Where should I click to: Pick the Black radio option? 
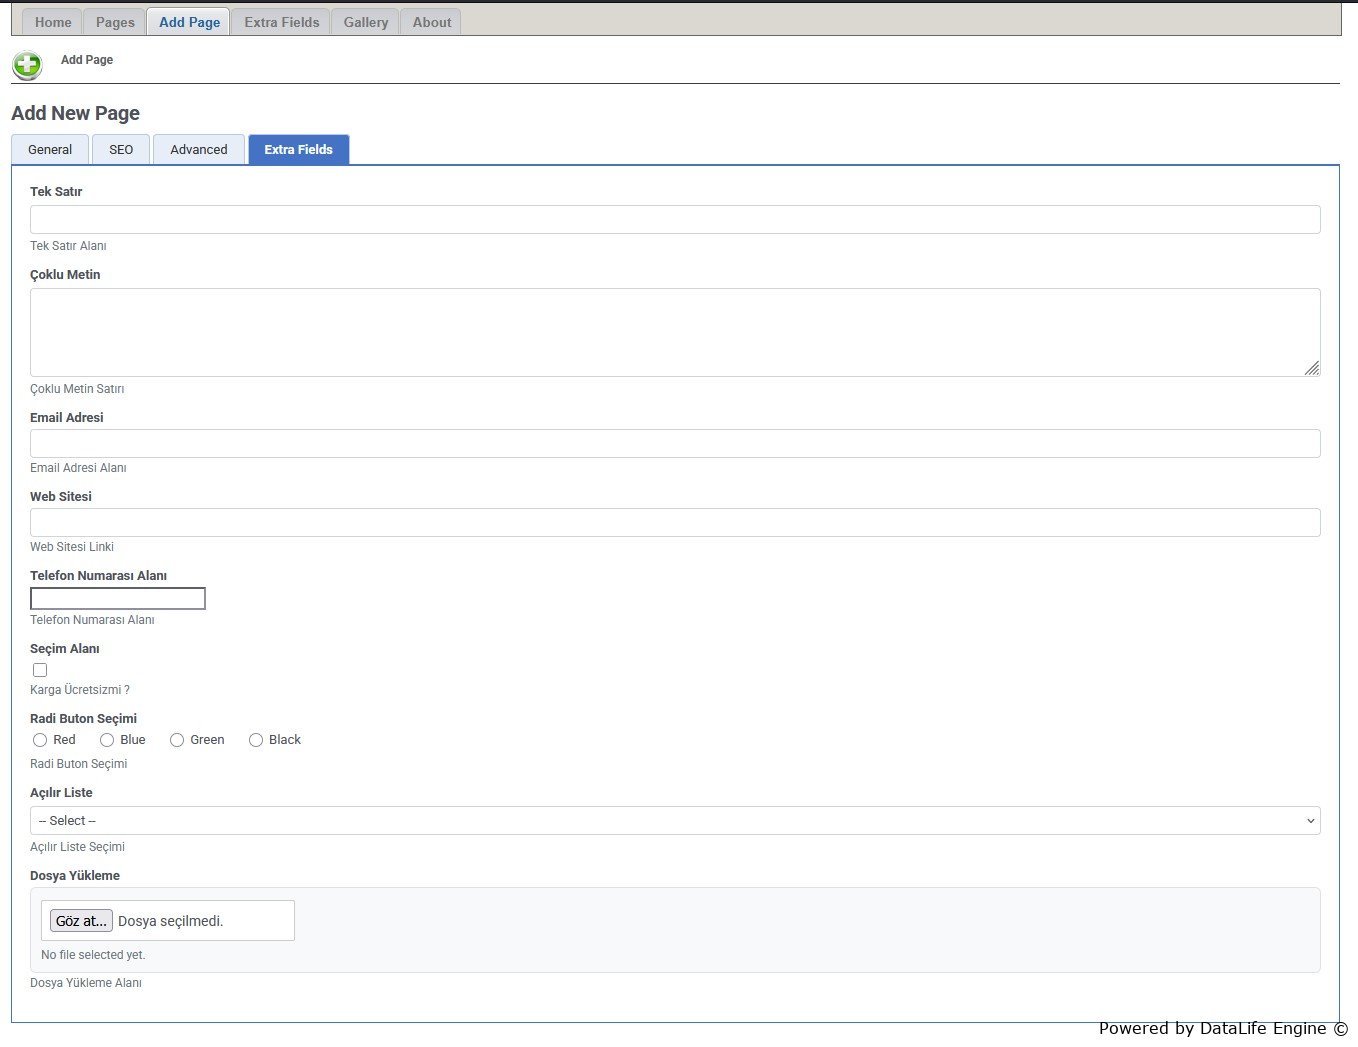click(256, 740)
